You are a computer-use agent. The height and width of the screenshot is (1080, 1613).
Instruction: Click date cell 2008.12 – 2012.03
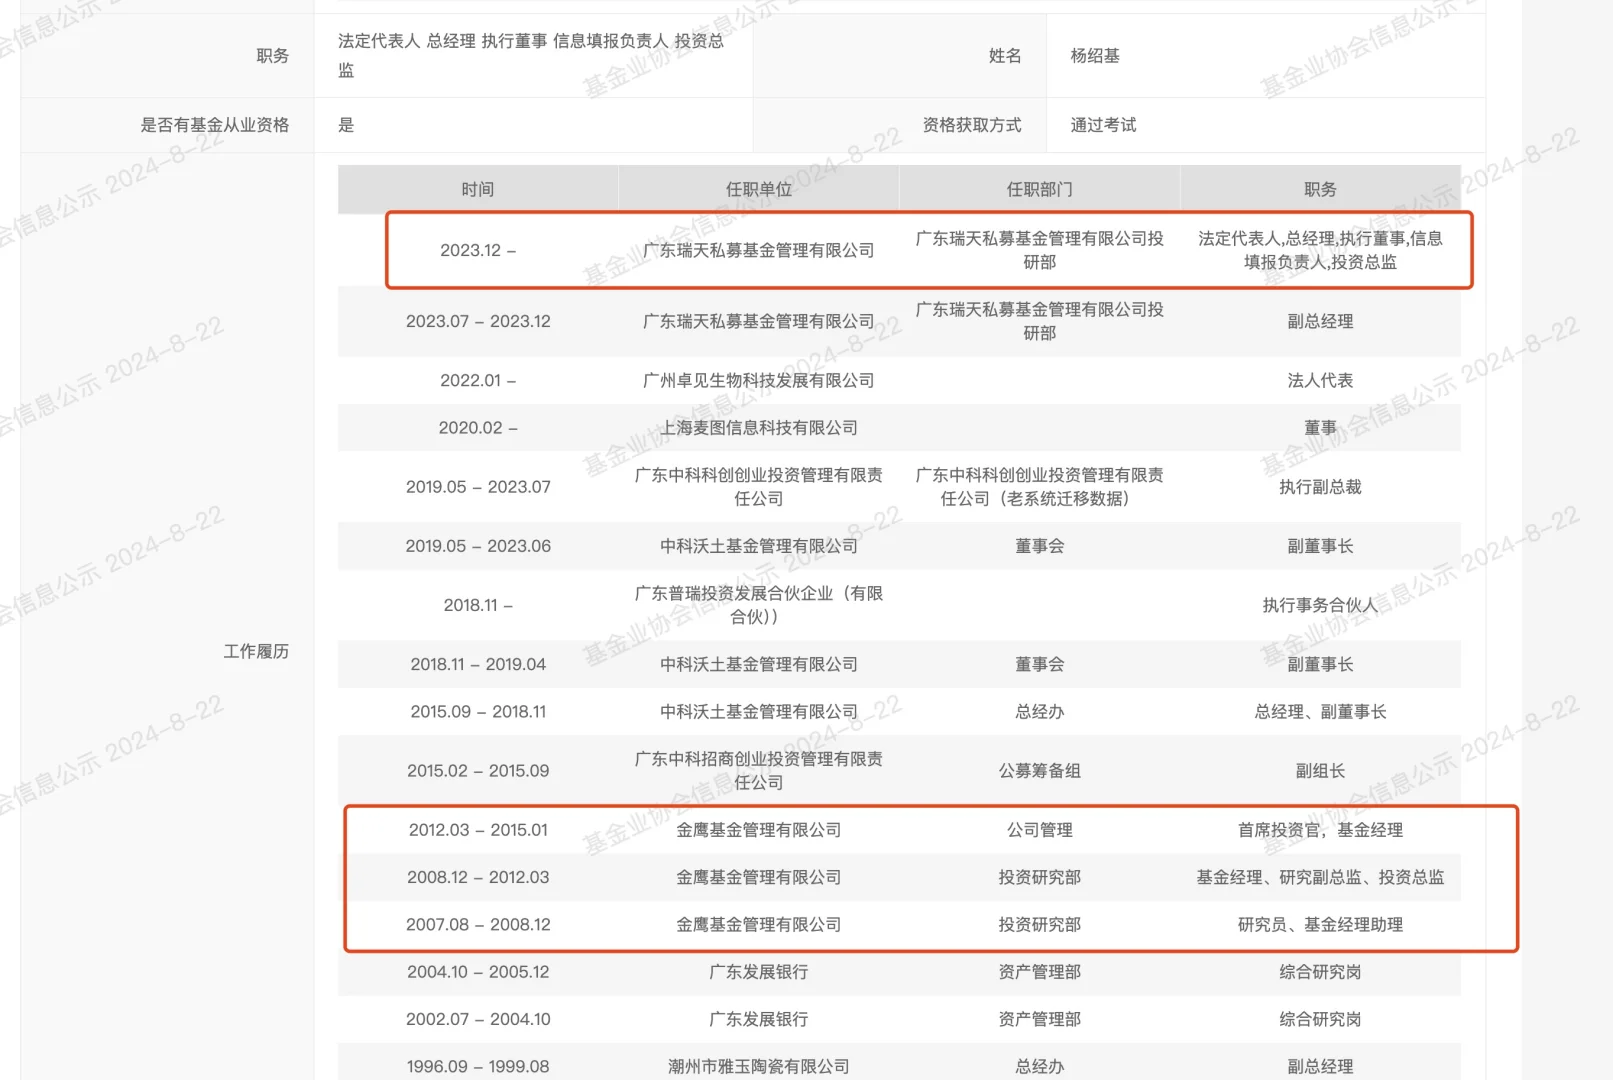(x=478, y=877)
